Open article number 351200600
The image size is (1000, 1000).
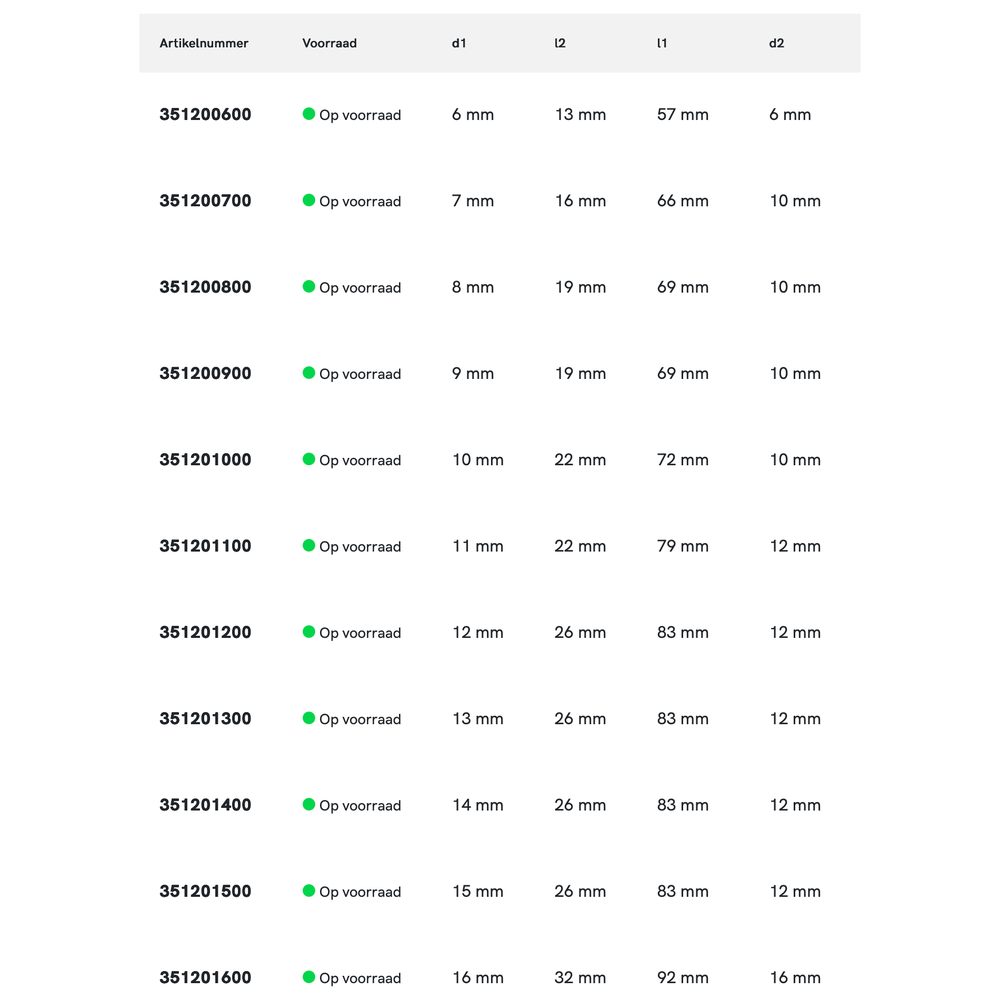[x=205, y=115]
